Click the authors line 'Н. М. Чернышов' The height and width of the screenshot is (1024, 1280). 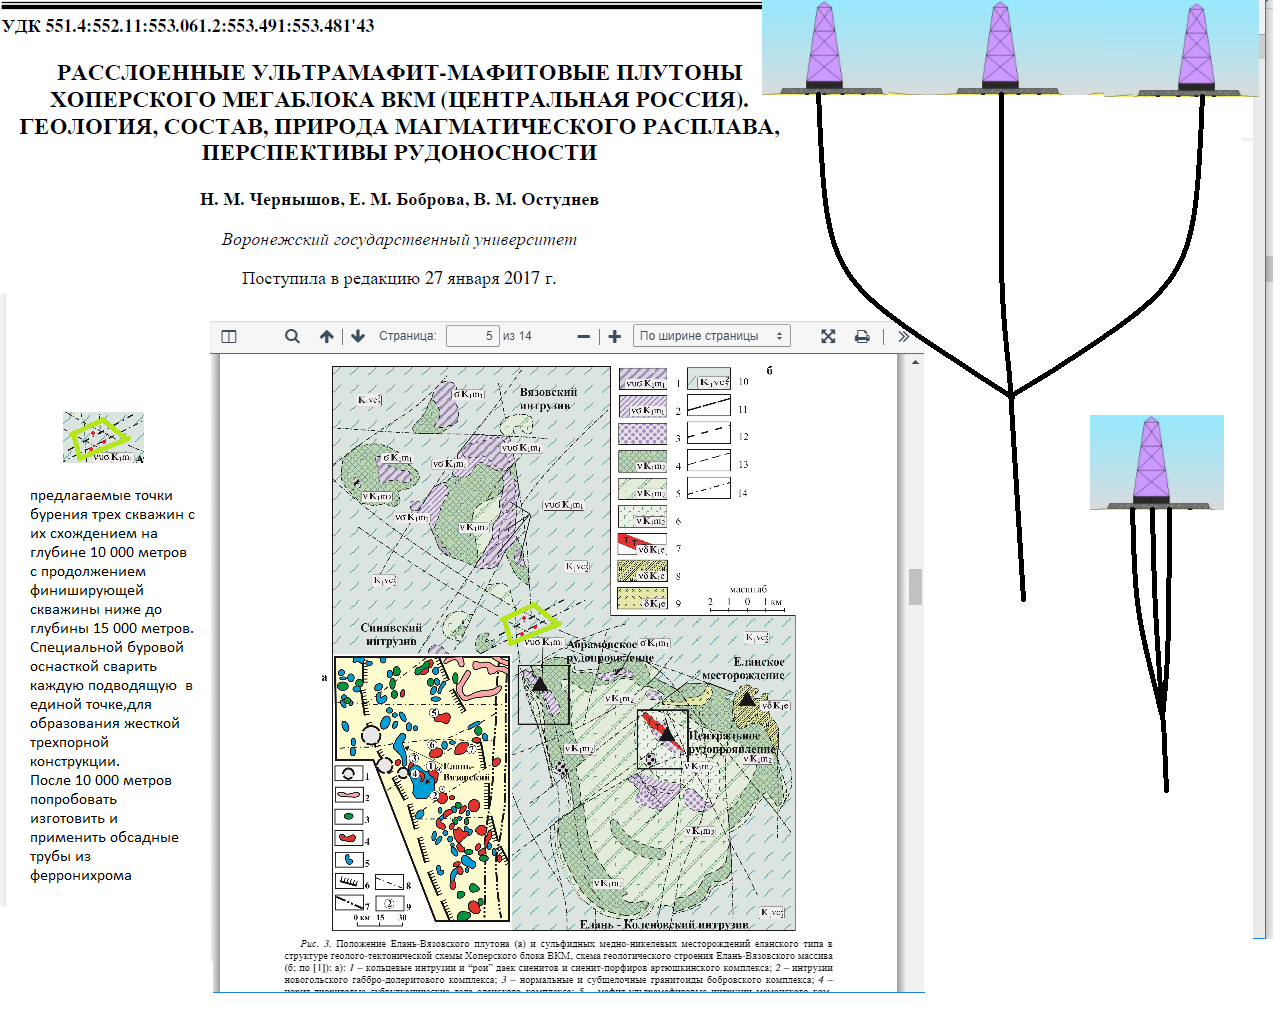click(399, 199)
